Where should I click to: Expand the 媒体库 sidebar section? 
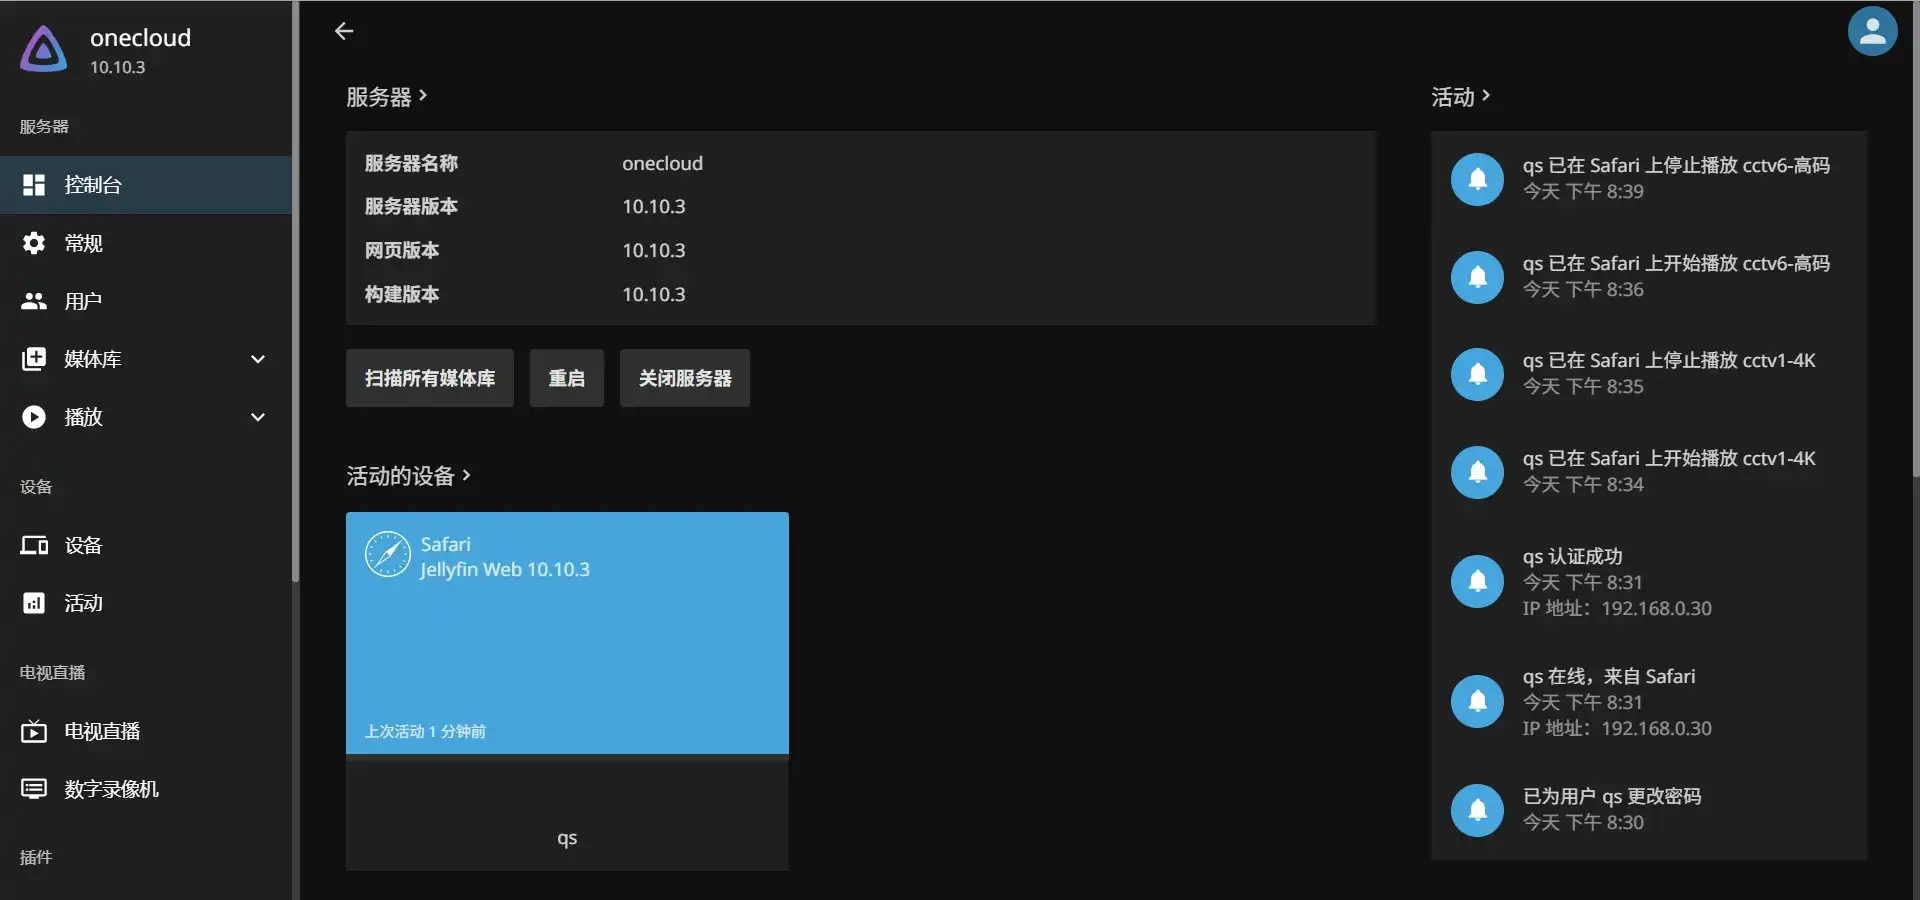click(257, 359)
